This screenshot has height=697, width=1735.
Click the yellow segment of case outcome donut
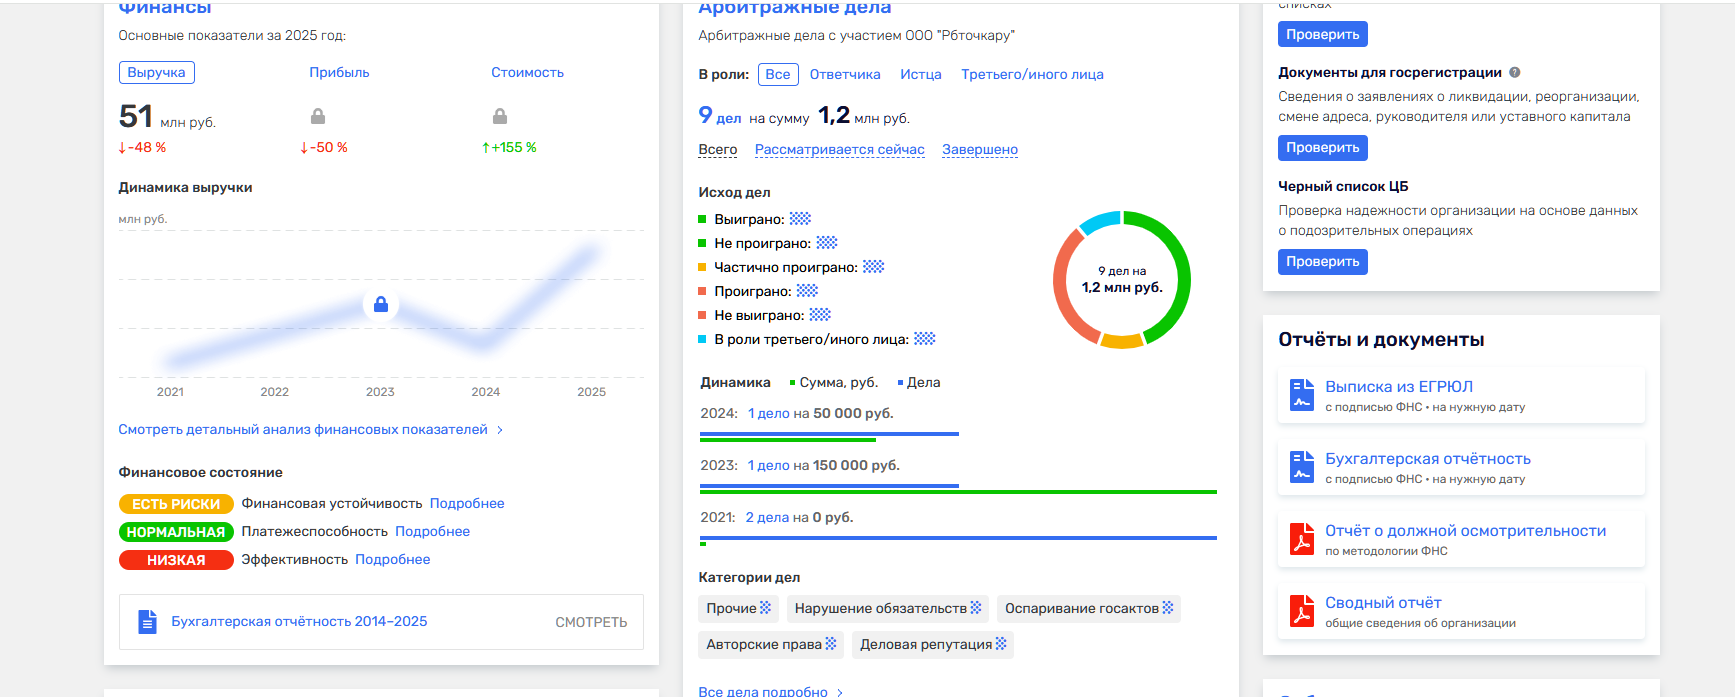[1122, 342]
